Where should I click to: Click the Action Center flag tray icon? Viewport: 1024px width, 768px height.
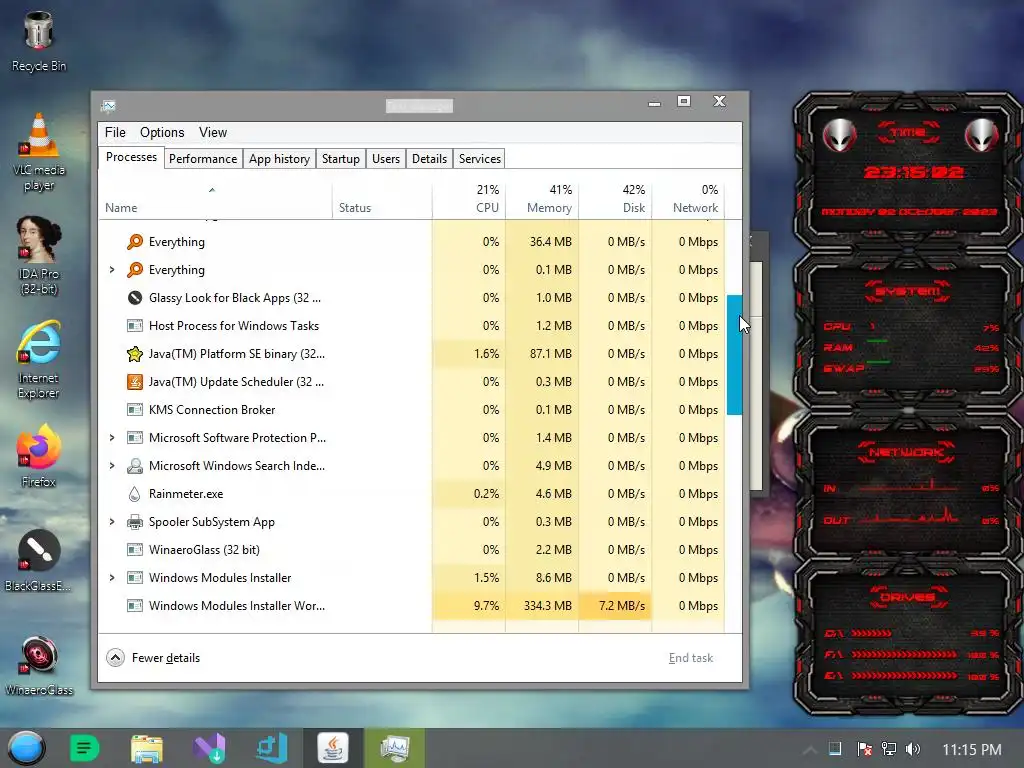pos(864,749)
